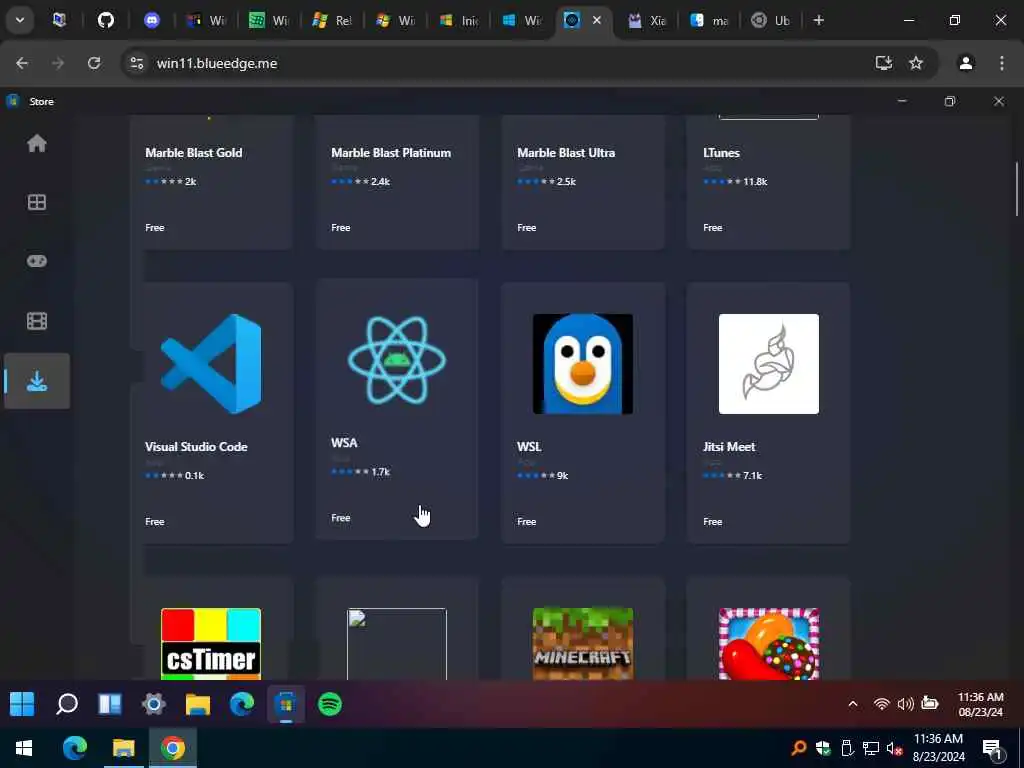Click Chrome on the host taskbar
This screenshot has width=1024, height=768.
[173, 748]
